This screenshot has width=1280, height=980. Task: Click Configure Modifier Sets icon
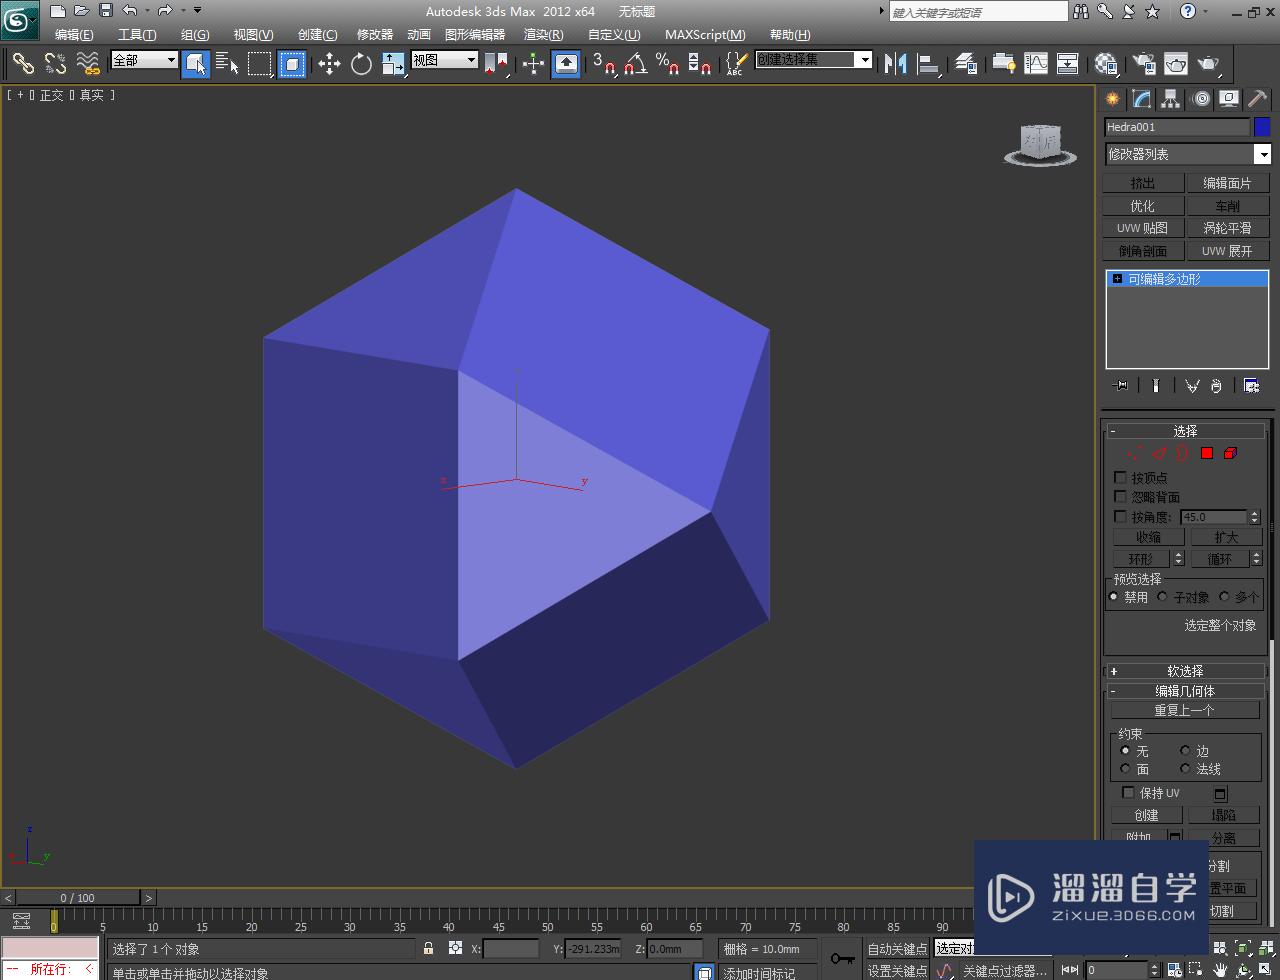point(1251,385)
